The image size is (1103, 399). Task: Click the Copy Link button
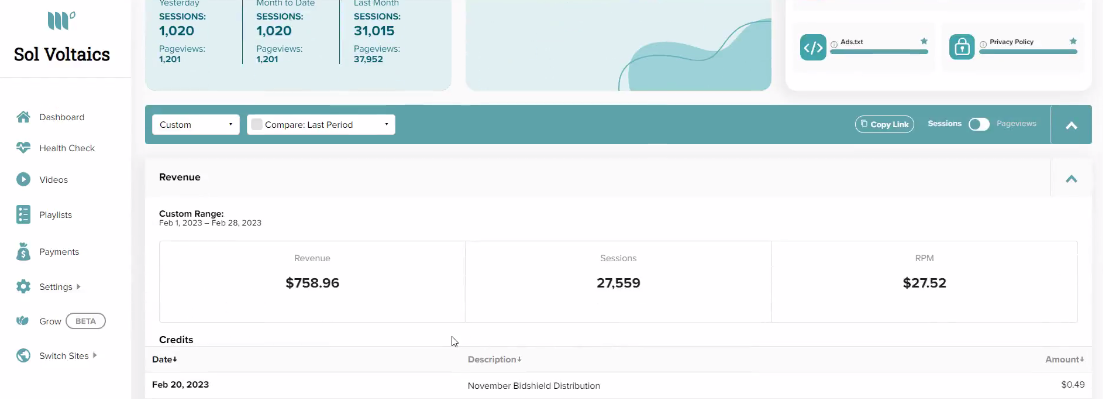[x=884, y=124]
